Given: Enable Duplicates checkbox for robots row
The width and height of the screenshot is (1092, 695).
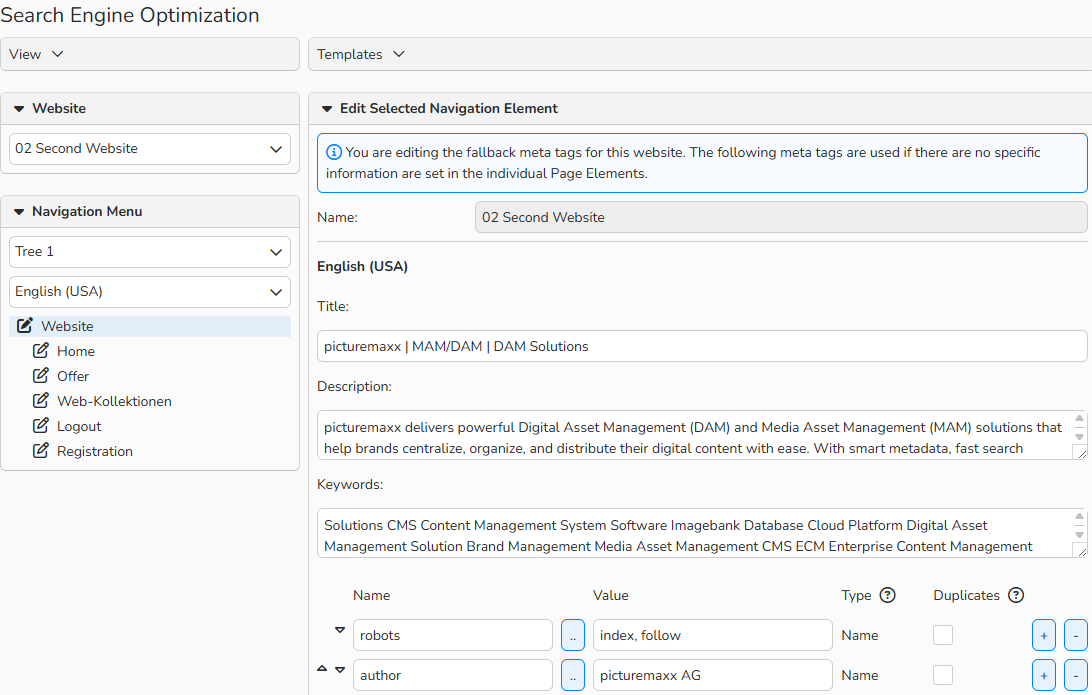Looking at the screenshot, I should click(x=943, y=635).
